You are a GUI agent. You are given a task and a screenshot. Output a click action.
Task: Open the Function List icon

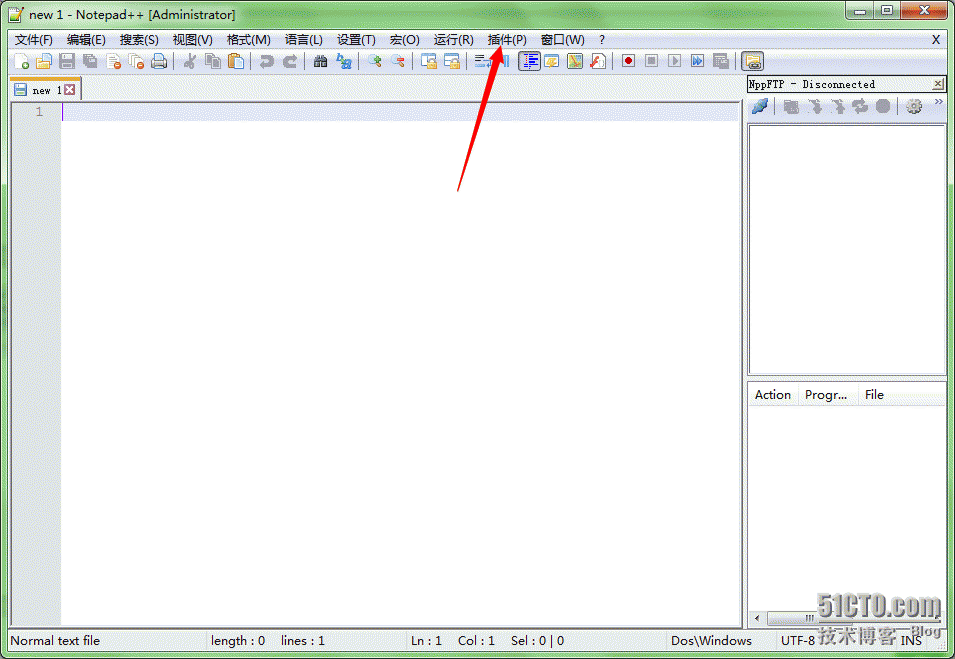click(x=598, y=62)
